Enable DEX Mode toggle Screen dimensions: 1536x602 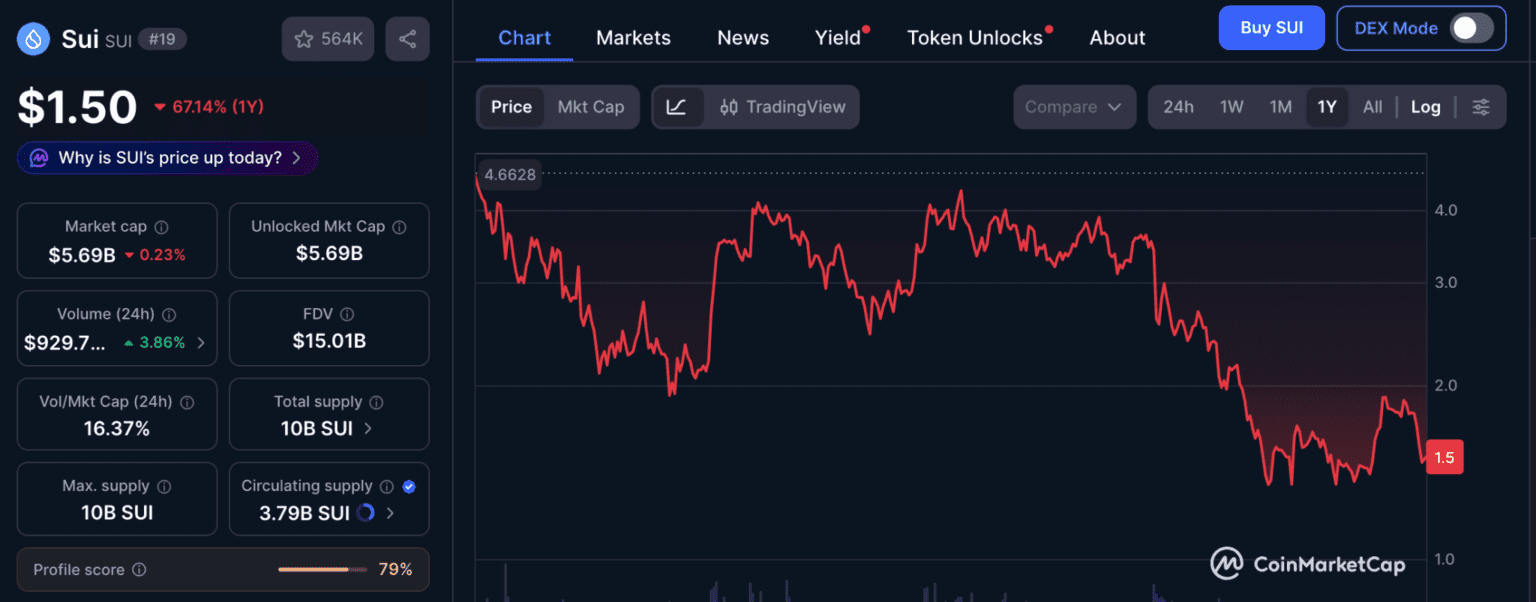[1470, 28]
